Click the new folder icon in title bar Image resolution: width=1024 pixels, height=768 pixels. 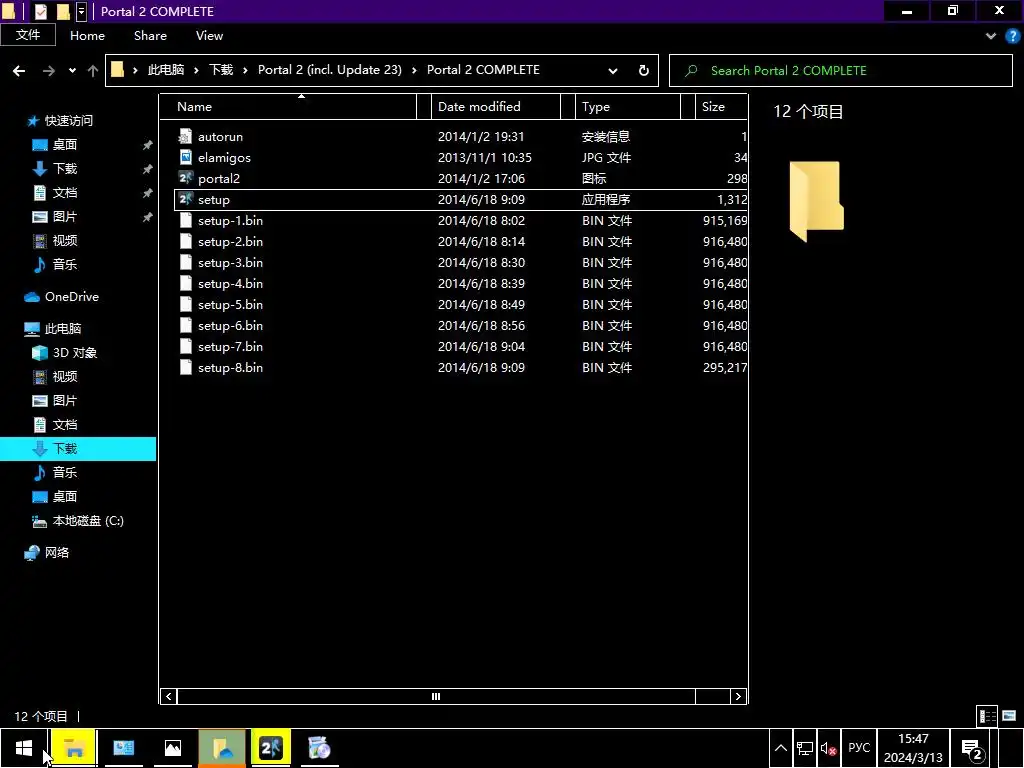[63, 11]
